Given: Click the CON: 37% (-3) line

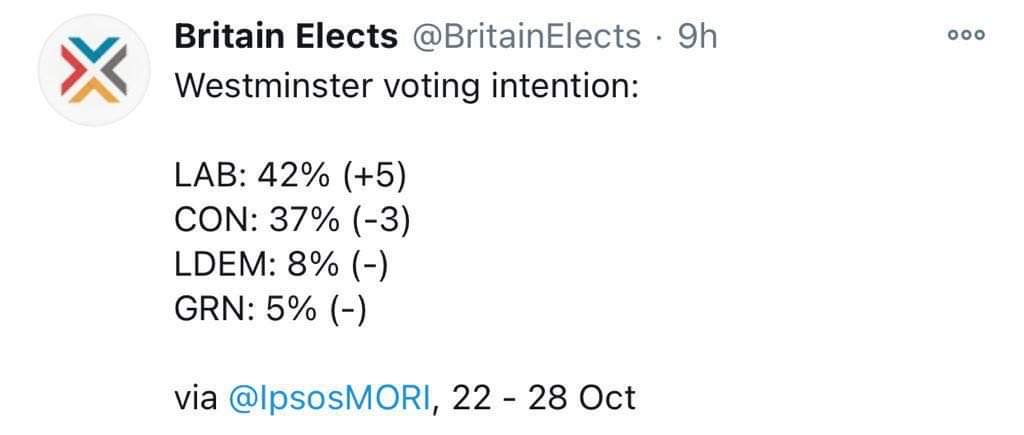Looking at the screenshot, I should coord(293,222).
